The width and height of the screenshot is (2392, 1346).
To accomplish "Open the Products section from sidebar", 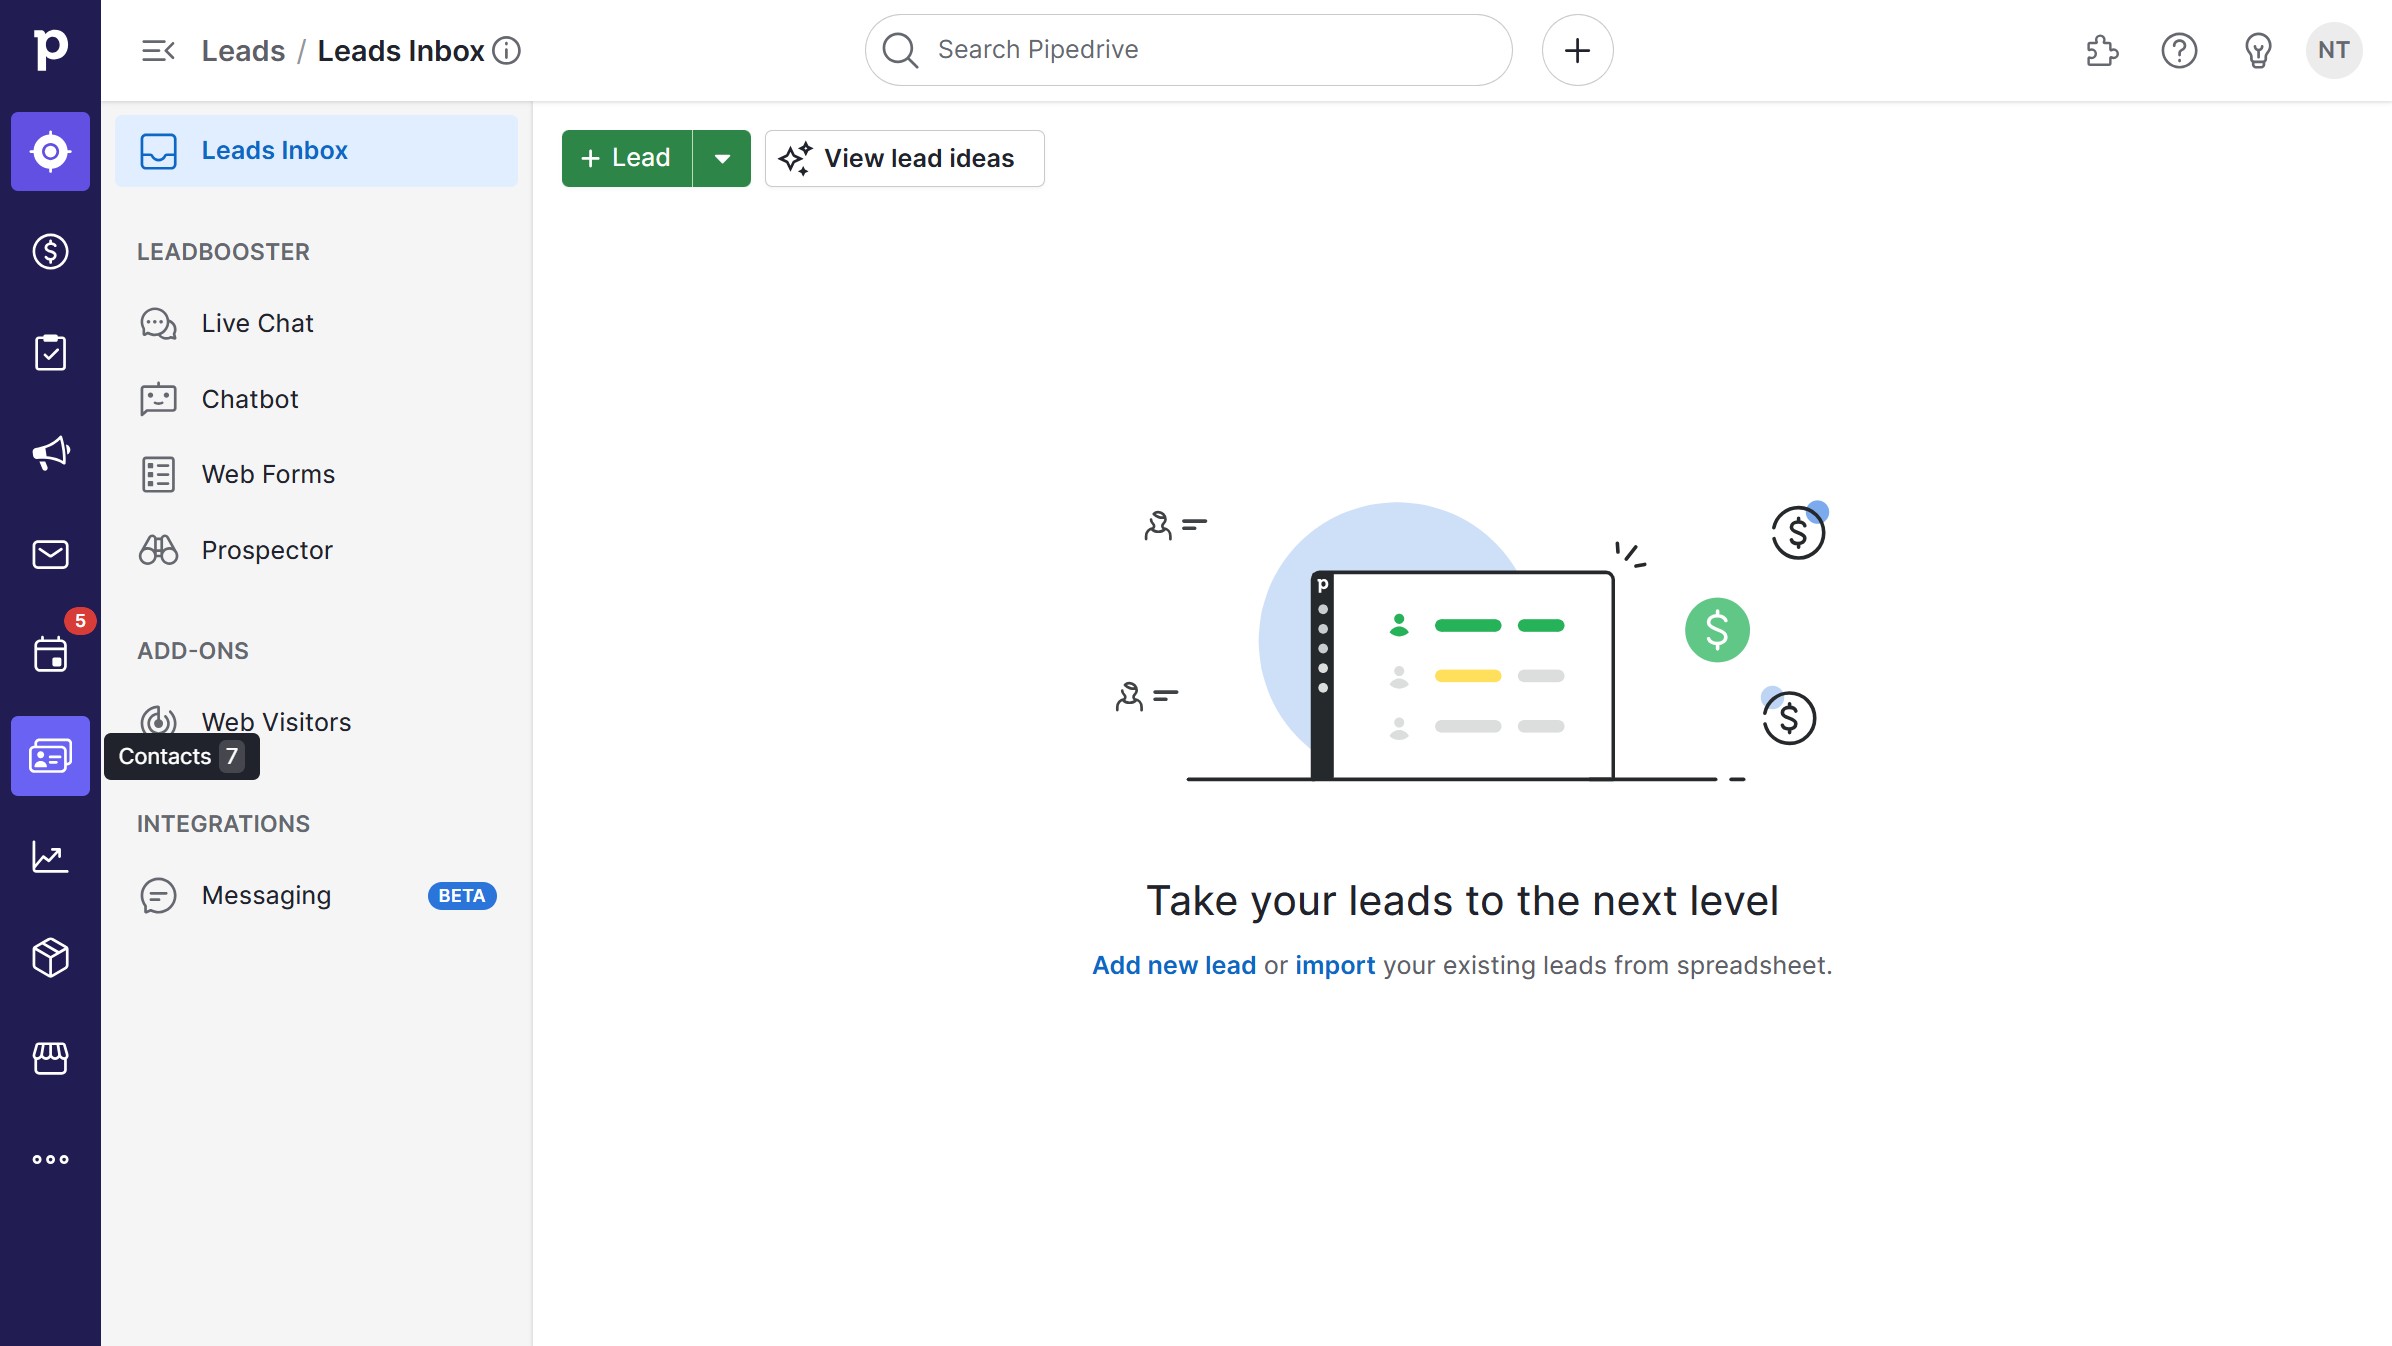I will pyautogui.click(x=50, y=958).
